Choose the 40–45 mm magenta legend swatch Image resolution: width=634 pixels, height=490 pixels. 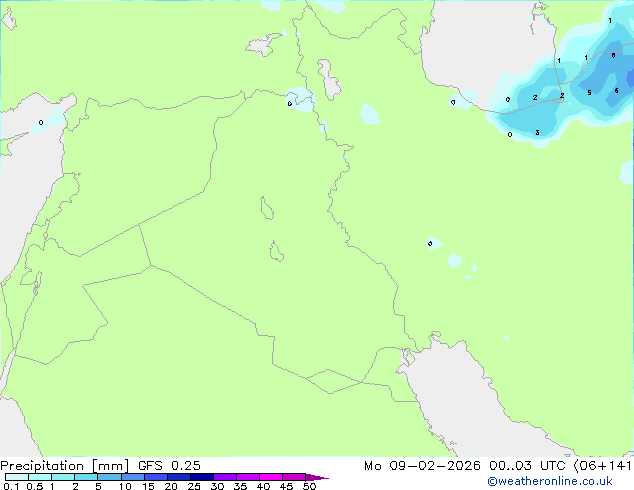click(x=271, y=477)
